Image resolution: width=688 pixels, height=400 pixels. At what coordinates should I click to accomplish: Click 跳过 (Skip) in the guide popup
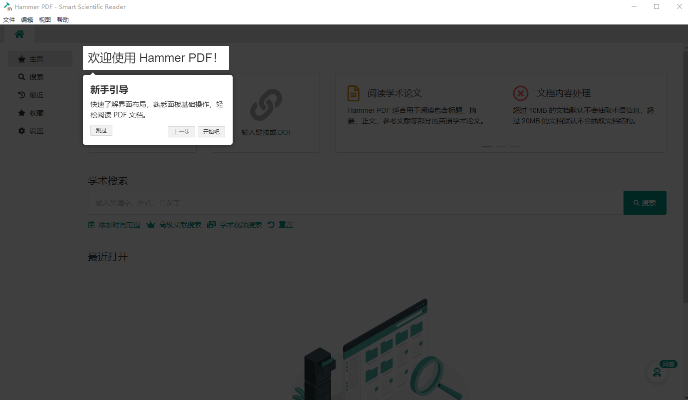pos(101,131)
